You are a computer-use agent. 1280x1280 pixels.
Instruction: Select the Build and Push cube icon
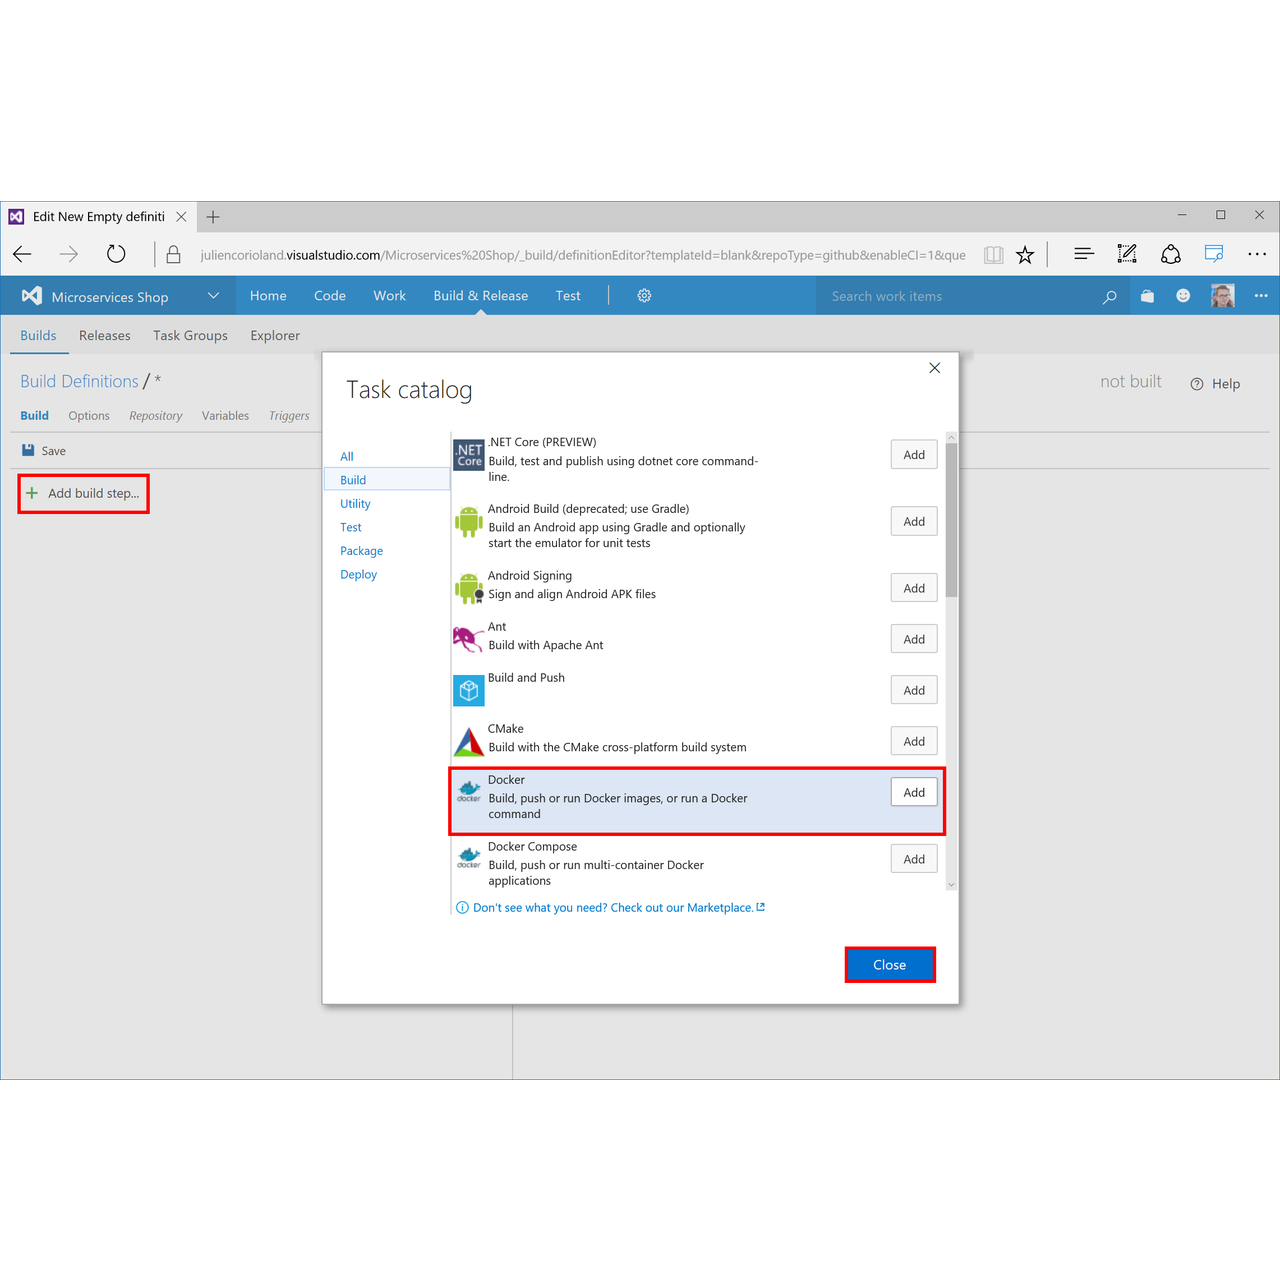[468, 690]
